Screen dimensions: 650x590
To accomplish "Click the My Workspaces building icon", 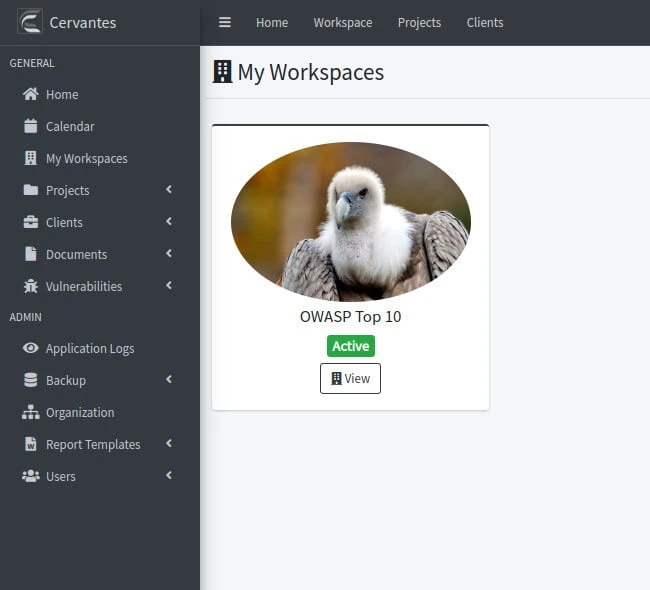I will coord(30,158).
